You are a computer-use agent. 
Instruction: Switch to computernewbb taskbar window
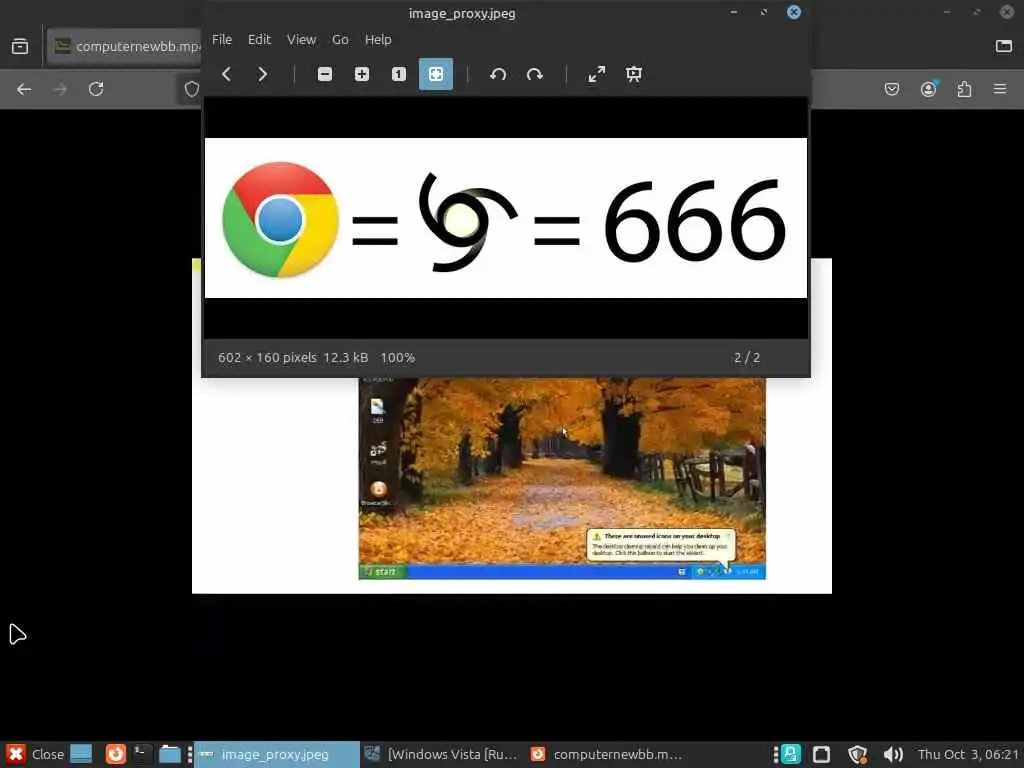point(609,754)
